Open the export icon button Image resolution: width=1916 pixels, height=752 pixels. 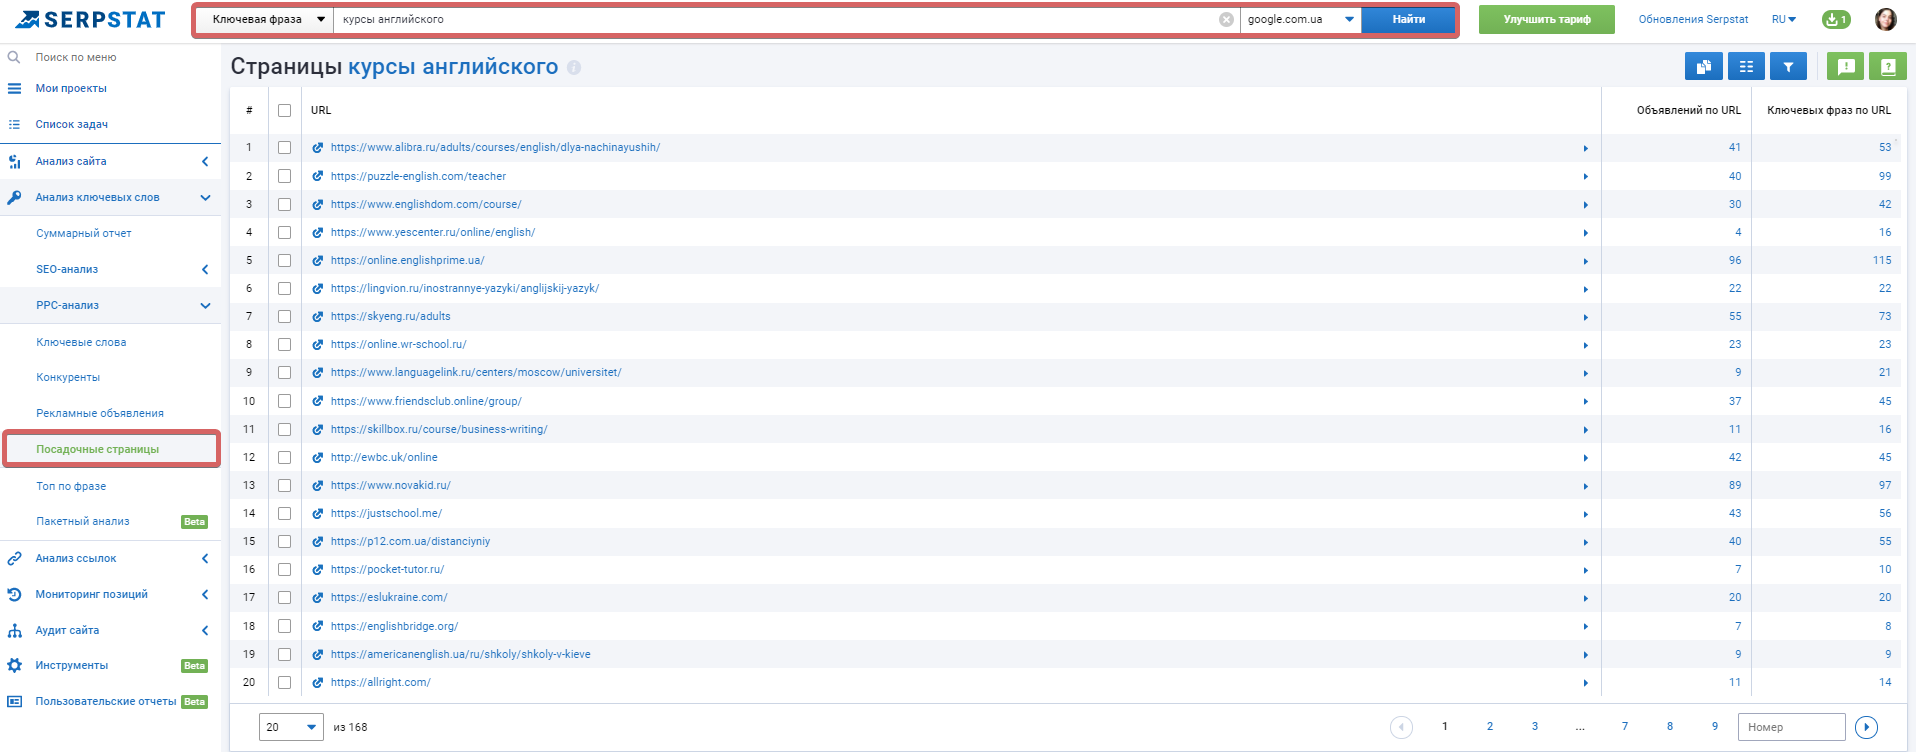coord(1703,67)
